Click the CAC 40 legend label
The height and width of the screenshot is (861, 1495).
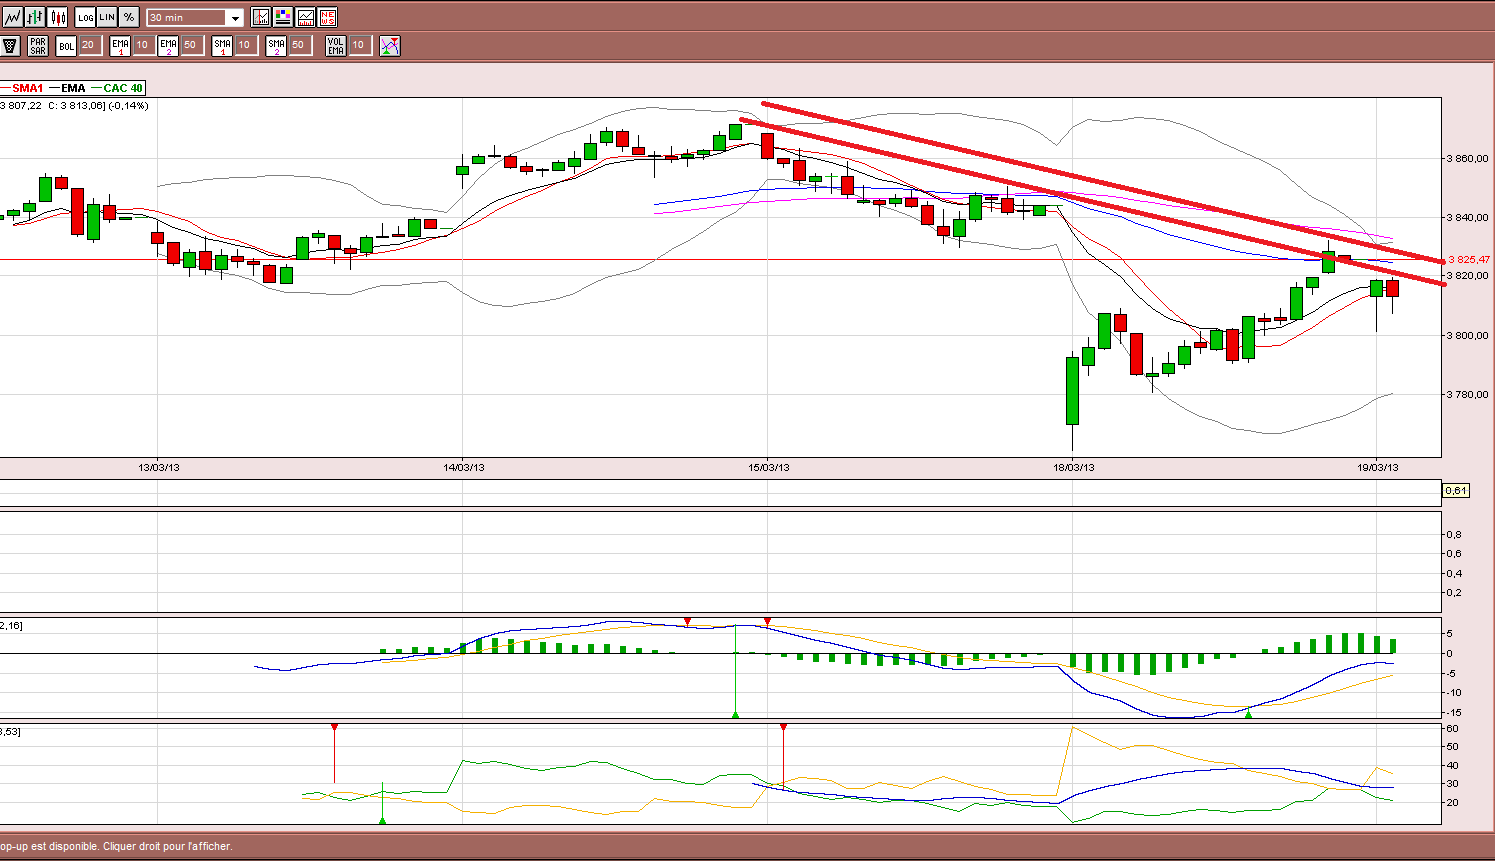[123, 88]
